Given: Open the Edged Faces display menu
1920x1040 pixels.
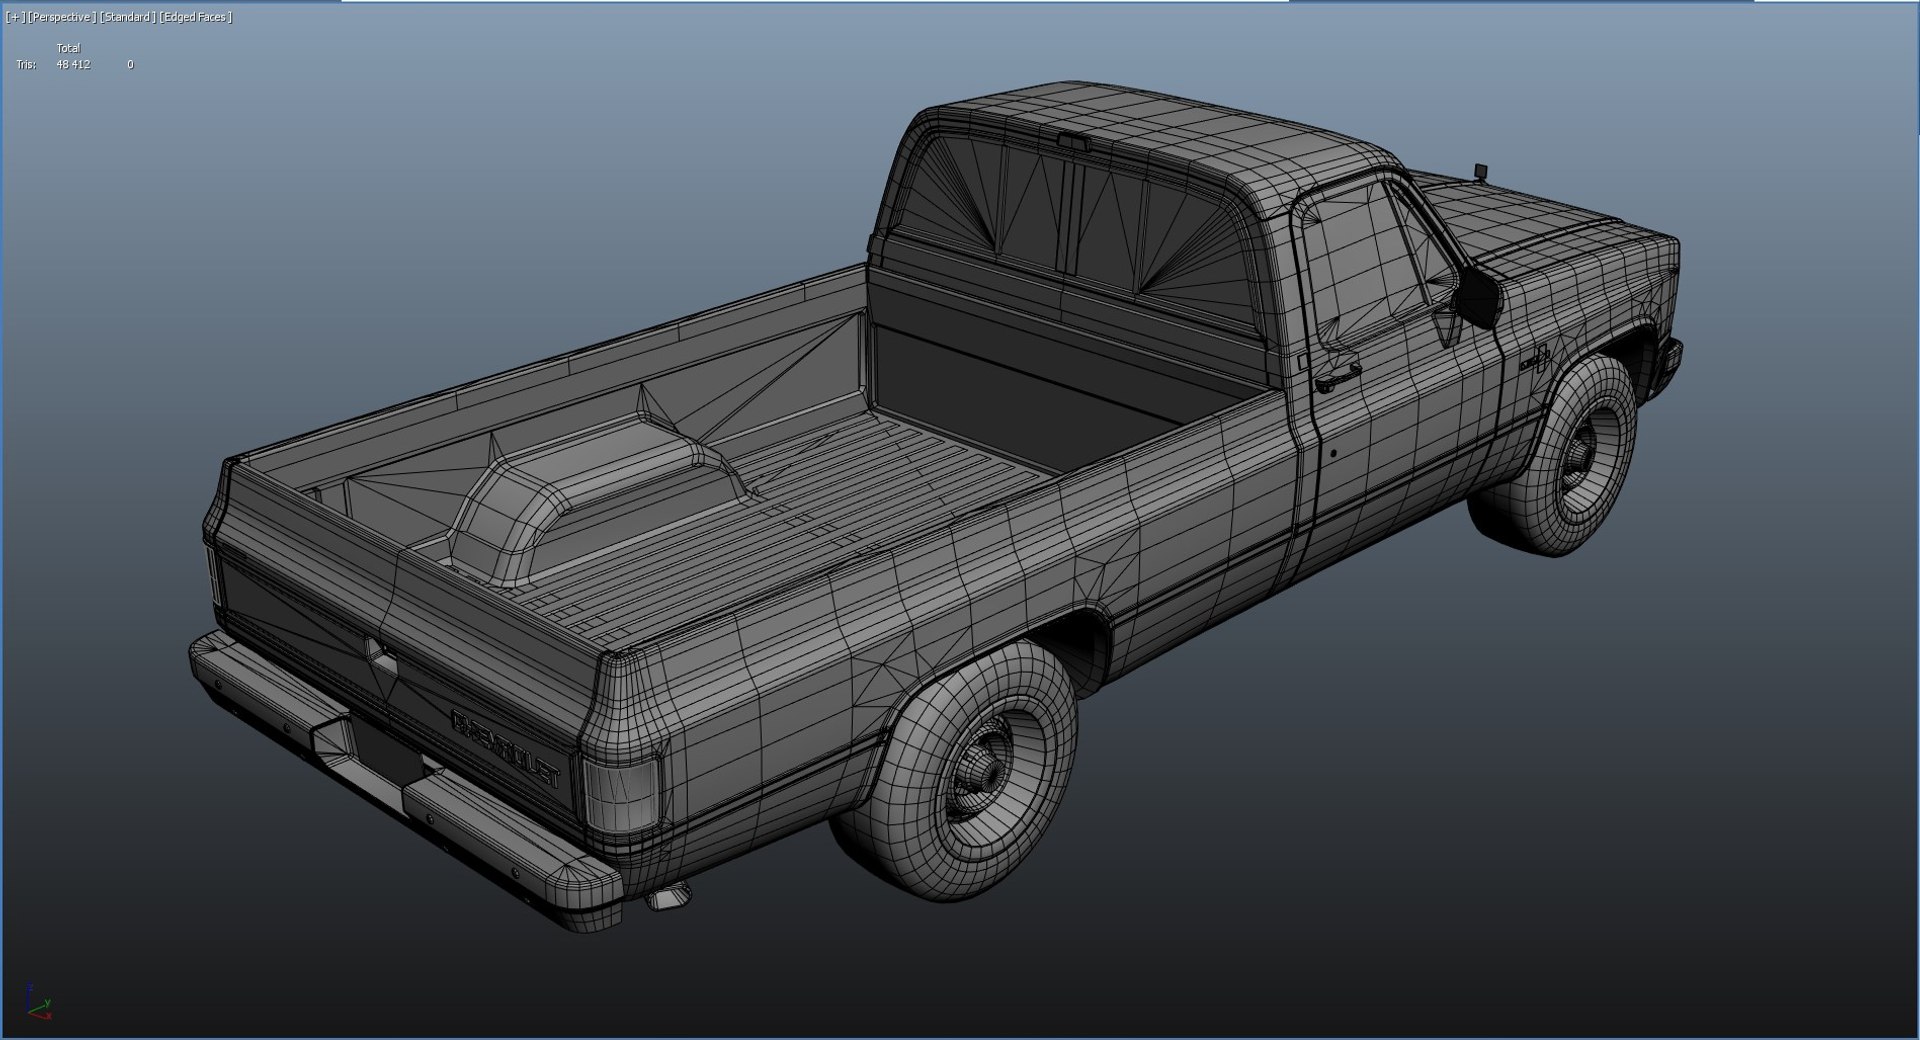Looking at the screenshot, I should [x=195, y=17].
